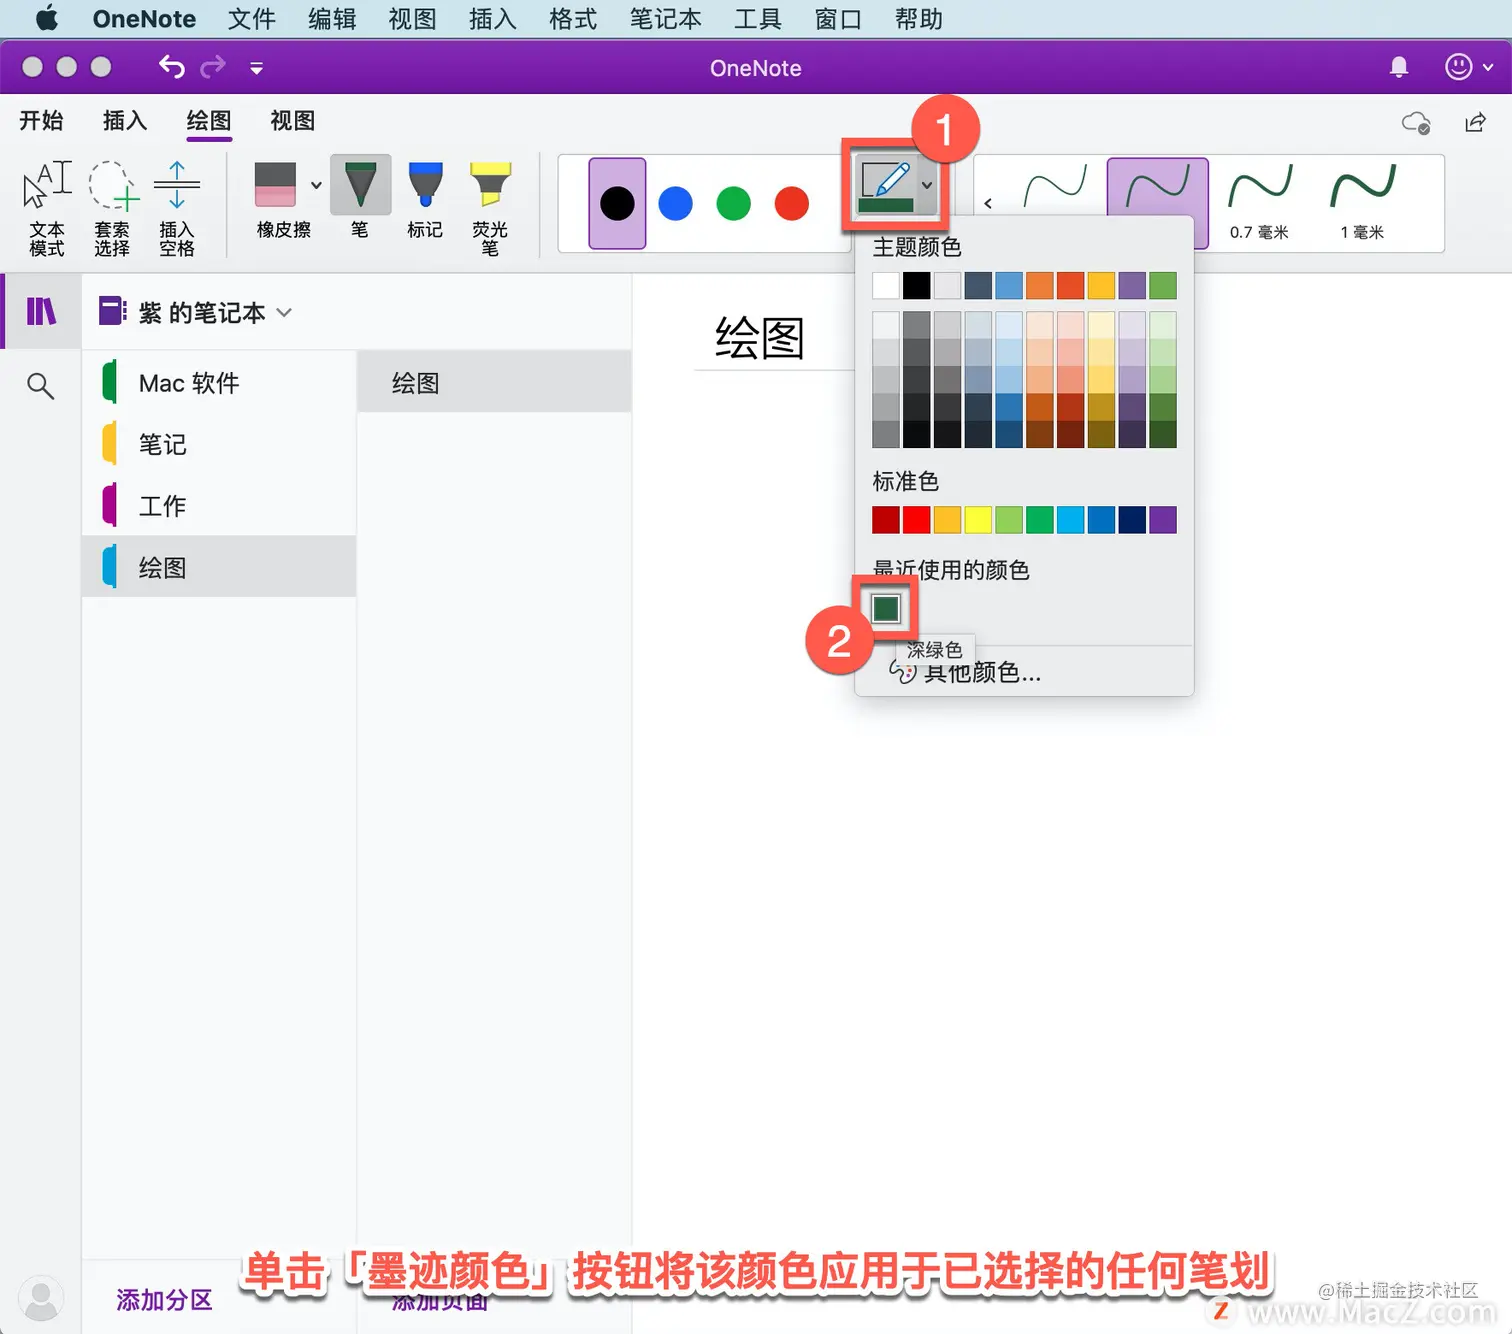Expand the feedback menu chevron
This screenshot has width=1512, height=1334.
click(1488, 67)
